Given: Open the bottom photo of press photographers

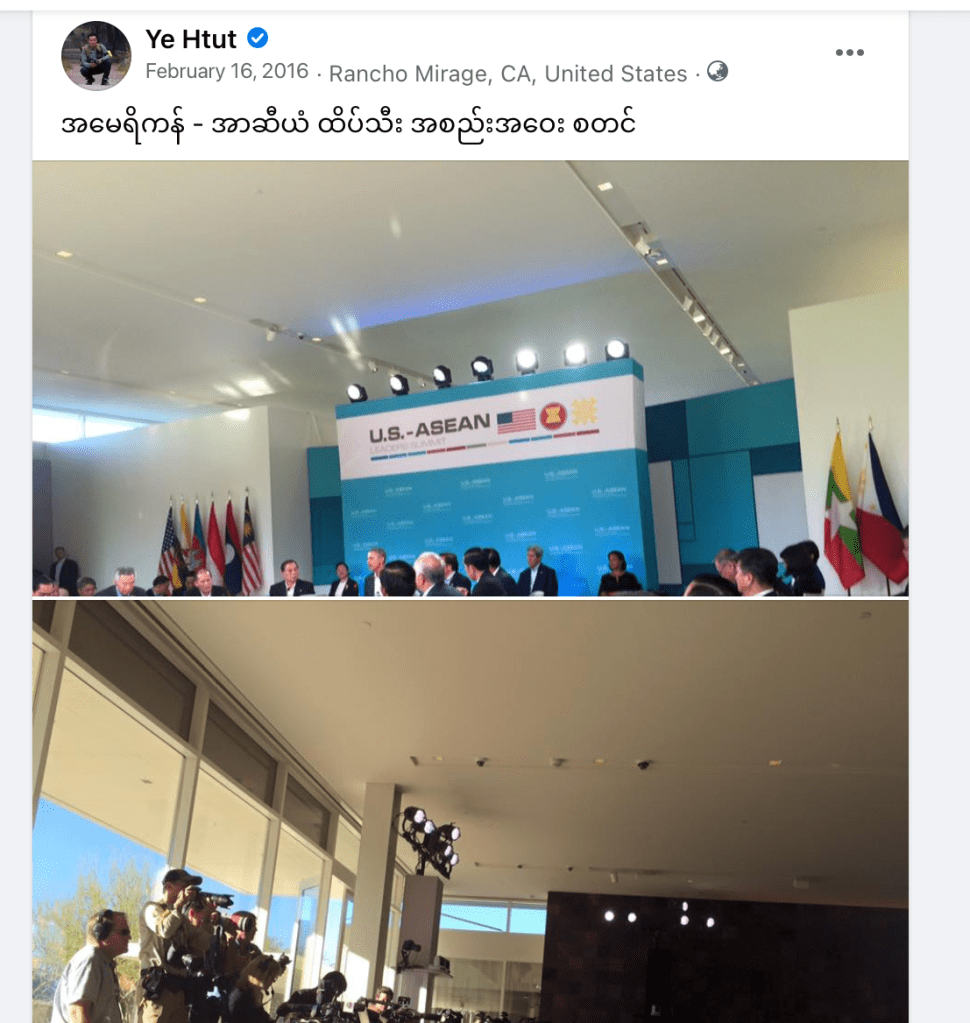Looking at the screenshot, I should click(470, 812).
